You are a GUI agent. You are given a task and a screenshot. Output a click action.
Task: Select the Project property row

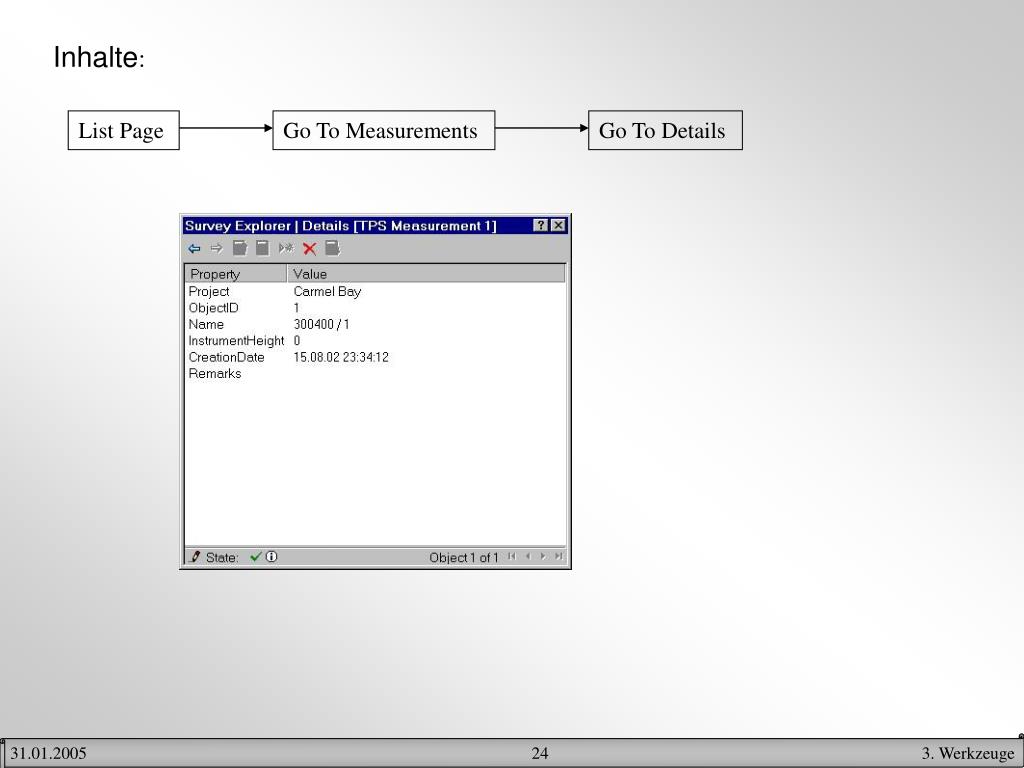(375, 291)
